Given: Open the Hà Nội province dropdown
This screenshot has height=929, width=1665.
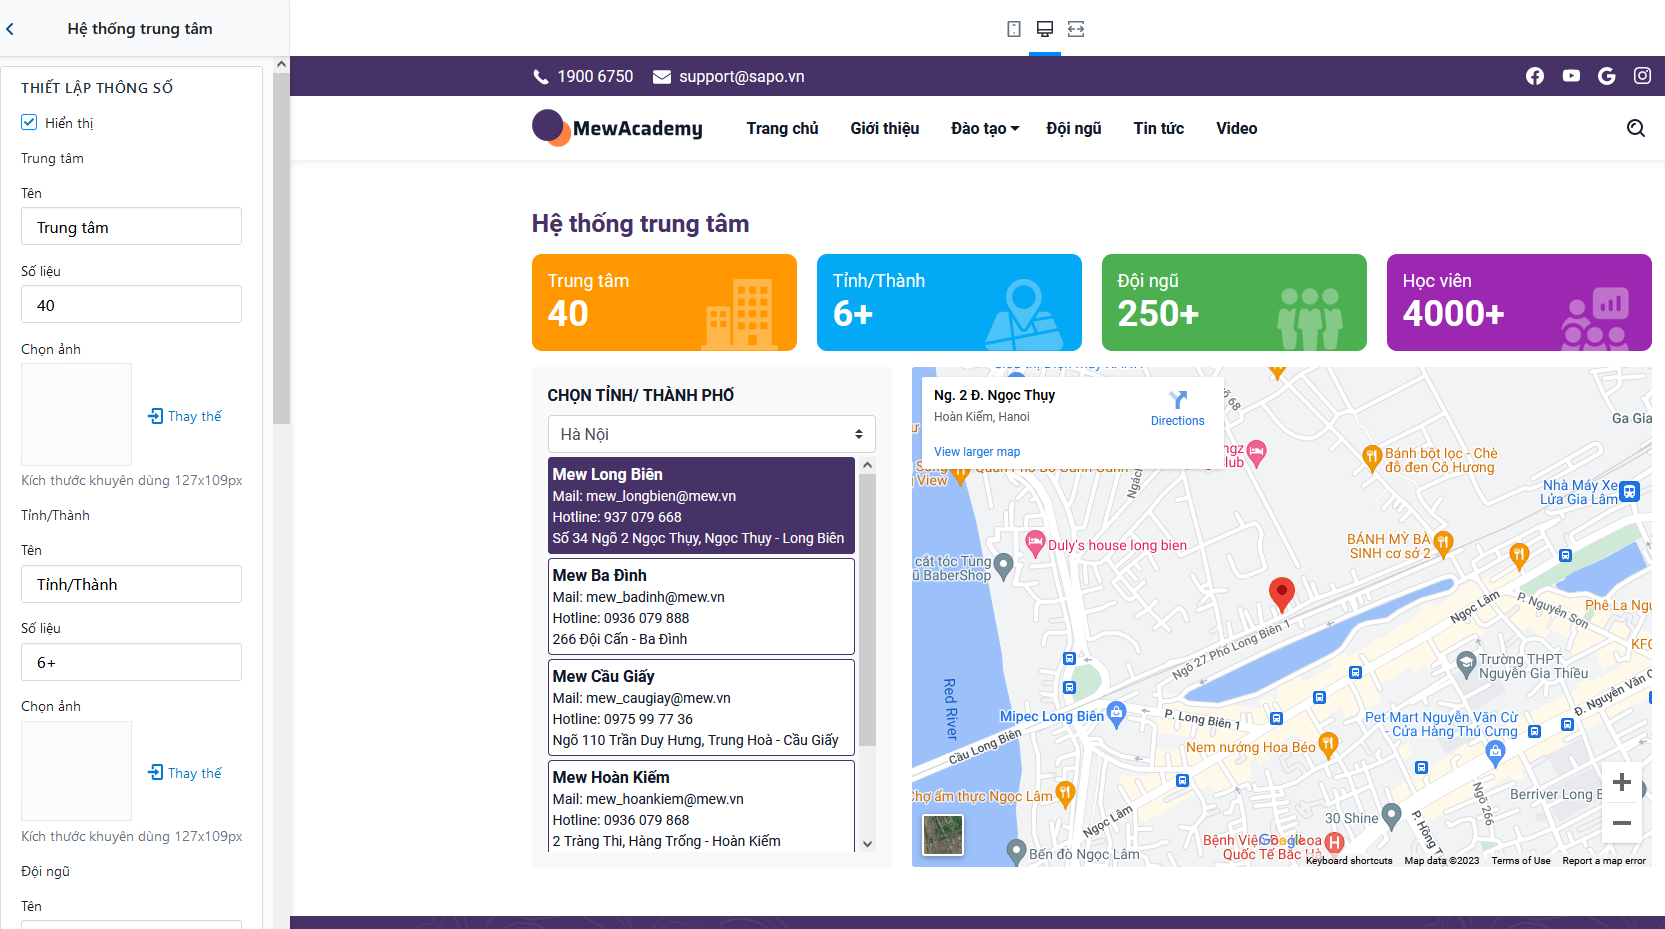Looking at the screenshot, I should coord(712,434).
